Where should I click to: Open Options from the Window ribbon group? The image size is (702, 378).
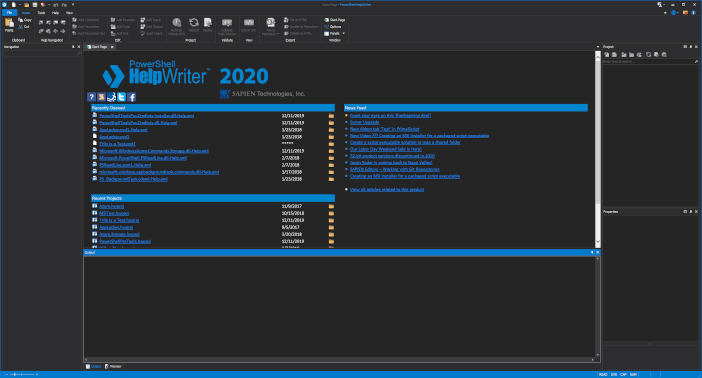[x=333, y=27]
